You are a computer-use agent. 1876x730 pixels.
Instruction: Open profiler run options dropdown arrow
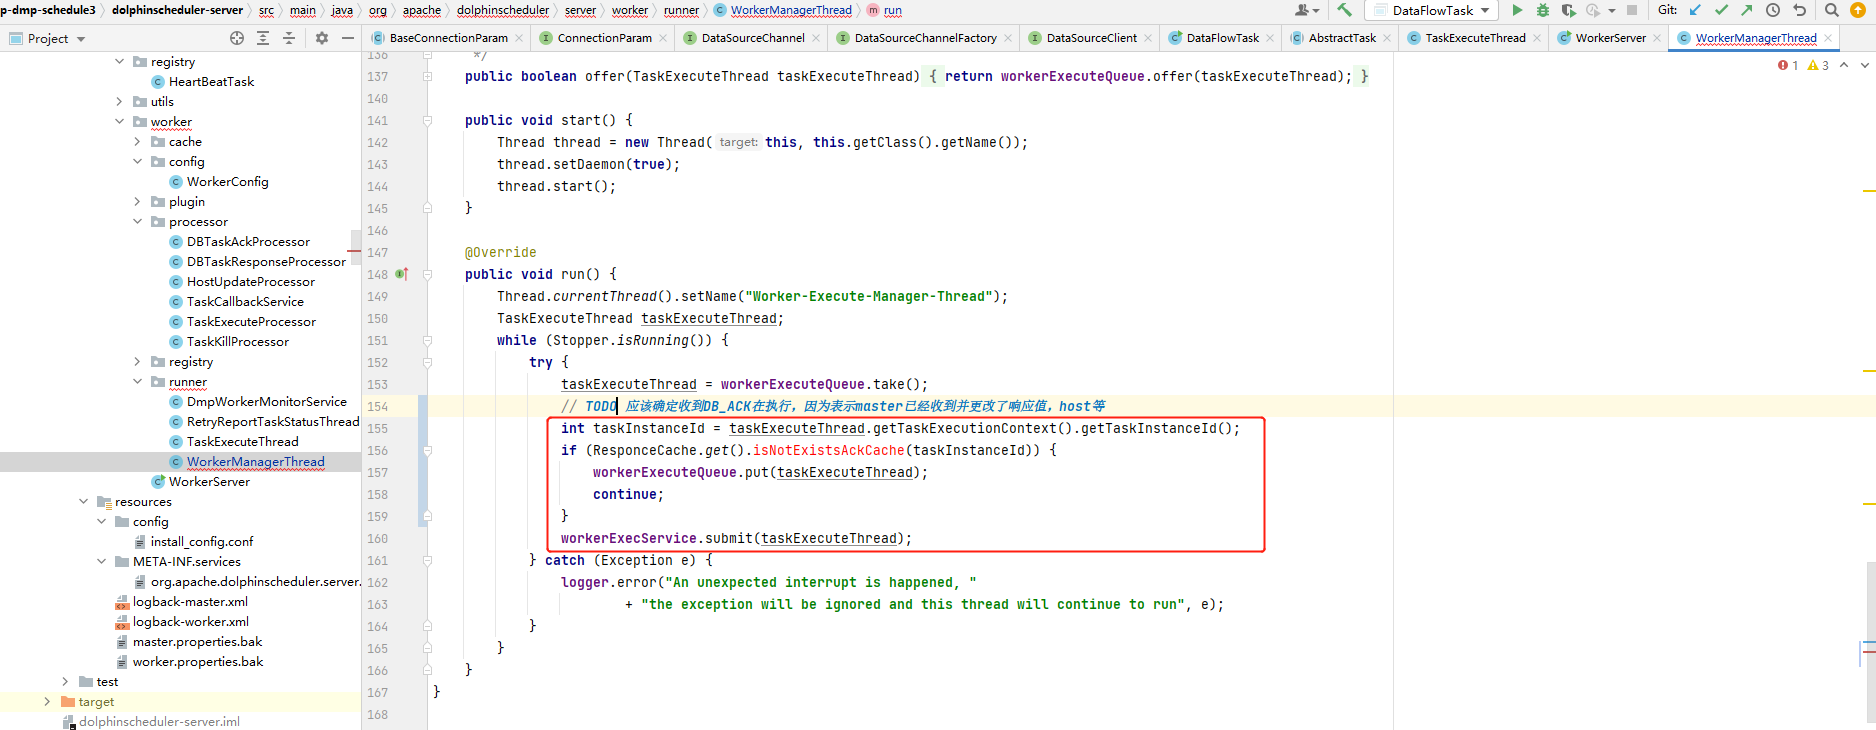pos(1612,11)
